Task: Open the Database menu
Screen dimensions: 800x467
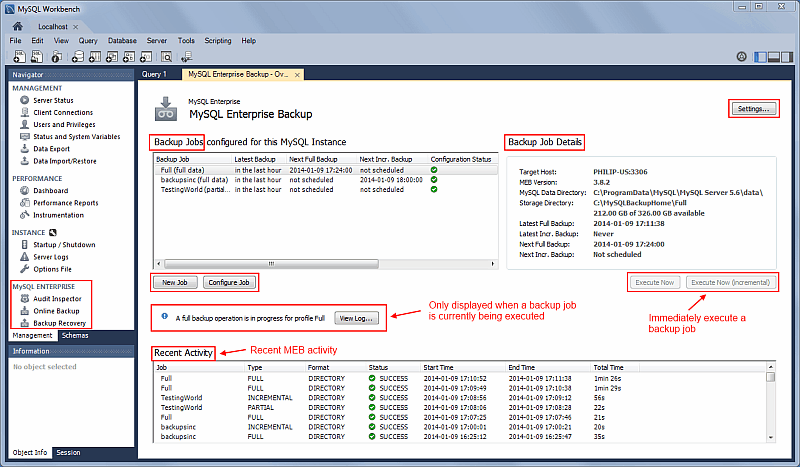Action: pos(122,41)
